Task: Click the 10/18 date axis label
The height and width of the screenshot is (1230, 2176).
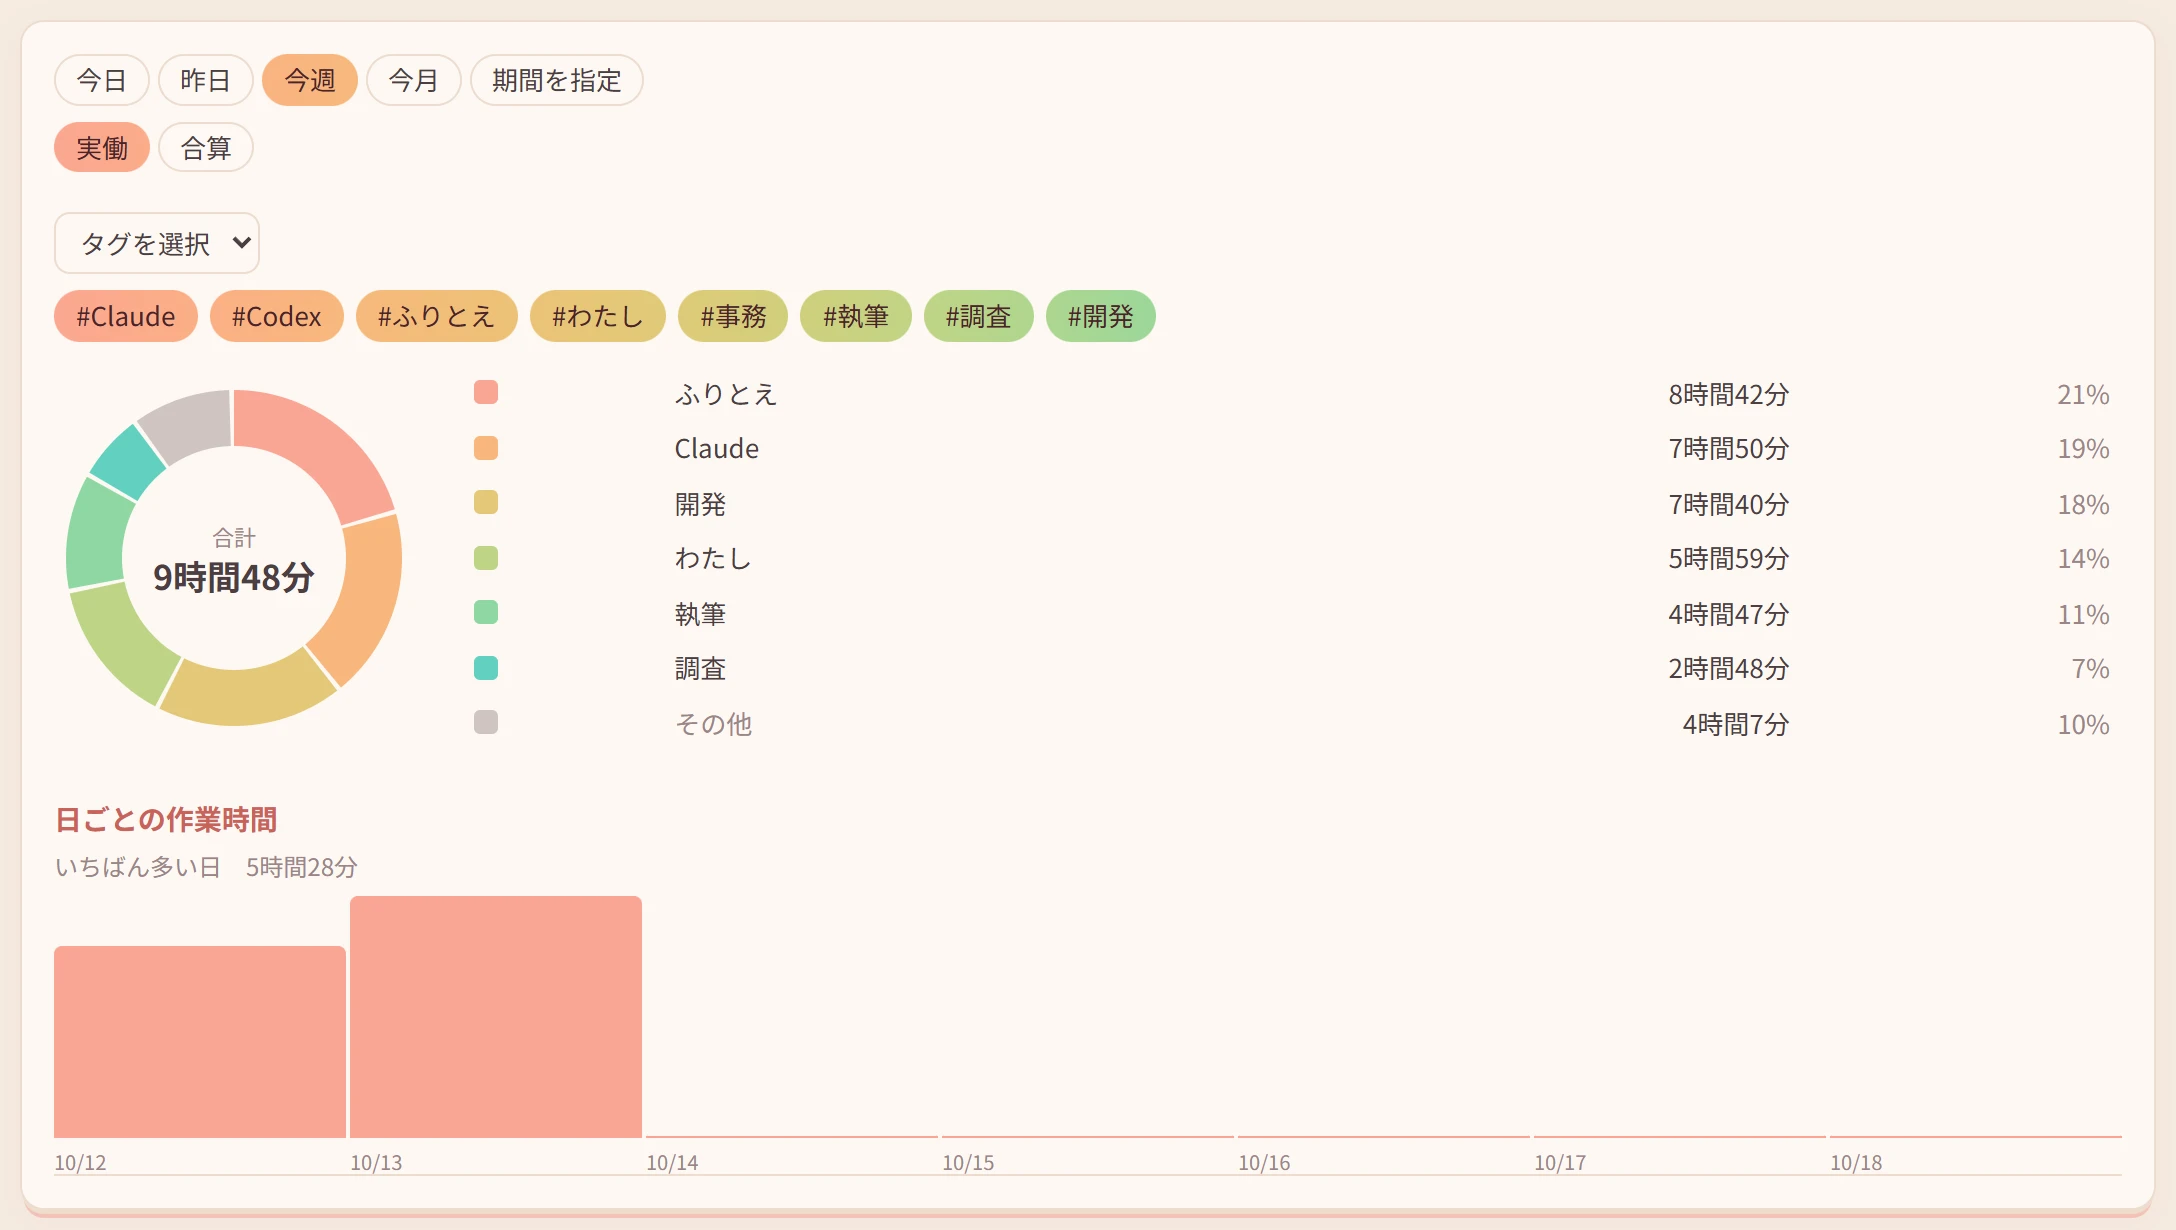Action: 1856,1163
